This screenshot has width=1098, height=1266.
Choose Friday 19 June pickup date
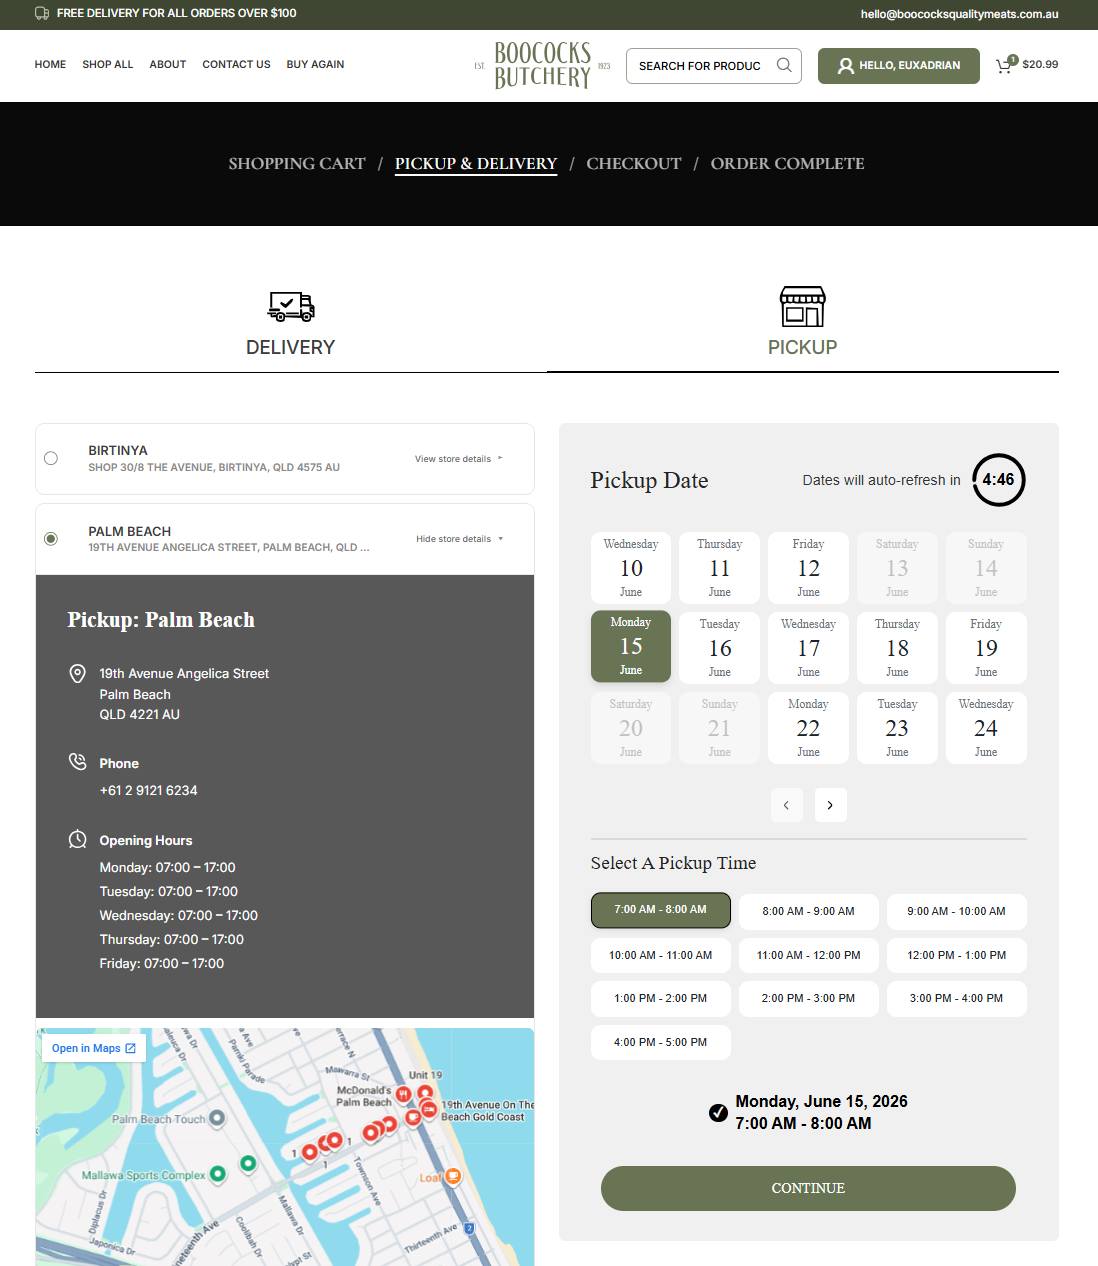[x=986, y=648]
